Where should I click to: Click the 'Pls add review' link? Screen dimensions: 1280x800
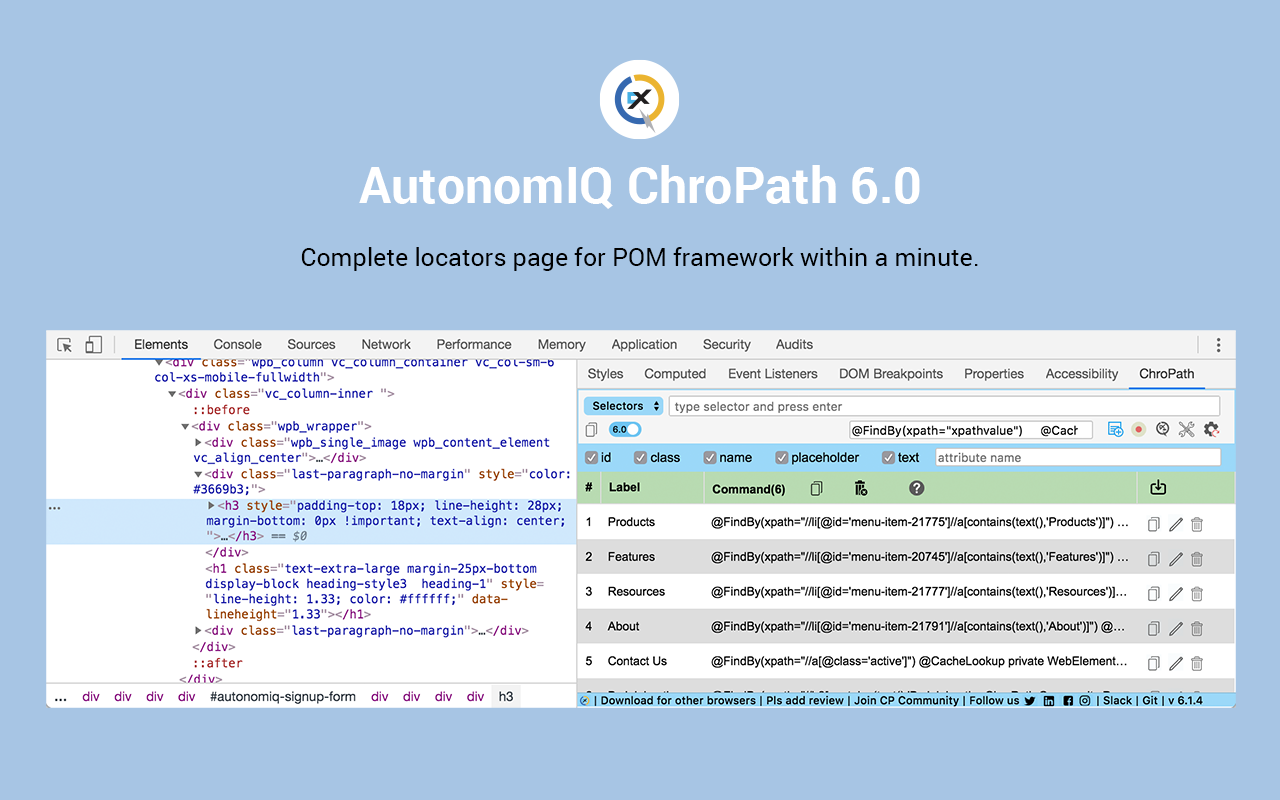pyautogui.click(x=806, y=701)
